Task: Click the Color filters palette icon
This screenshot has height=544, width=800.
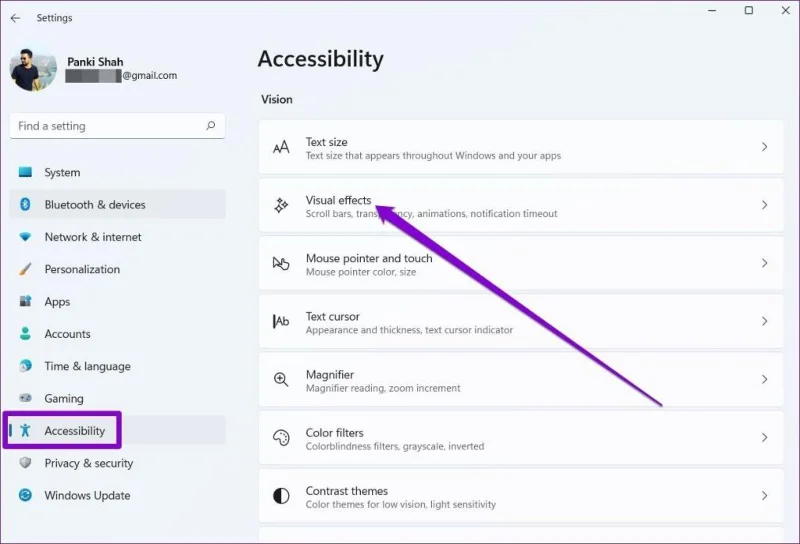Action: click(x=281, y=437)
